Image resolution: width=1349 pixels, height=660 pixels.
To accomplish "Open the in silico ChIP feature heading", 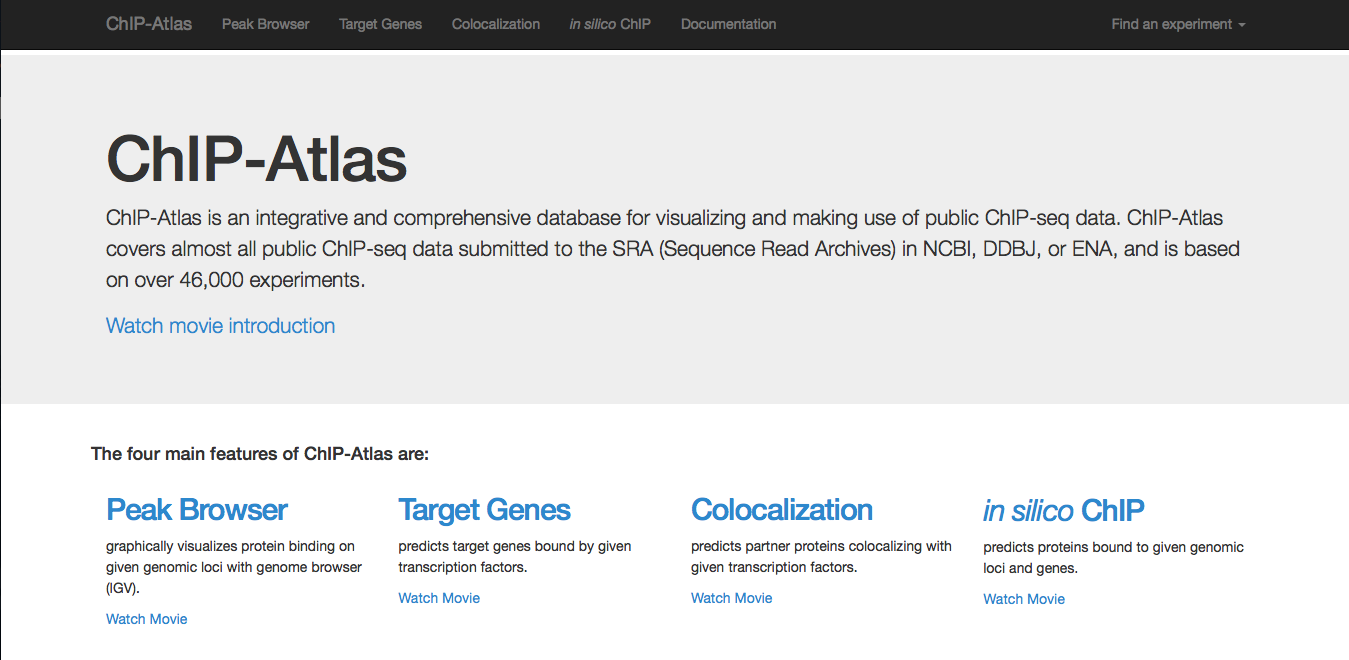I will [1064, 511].
